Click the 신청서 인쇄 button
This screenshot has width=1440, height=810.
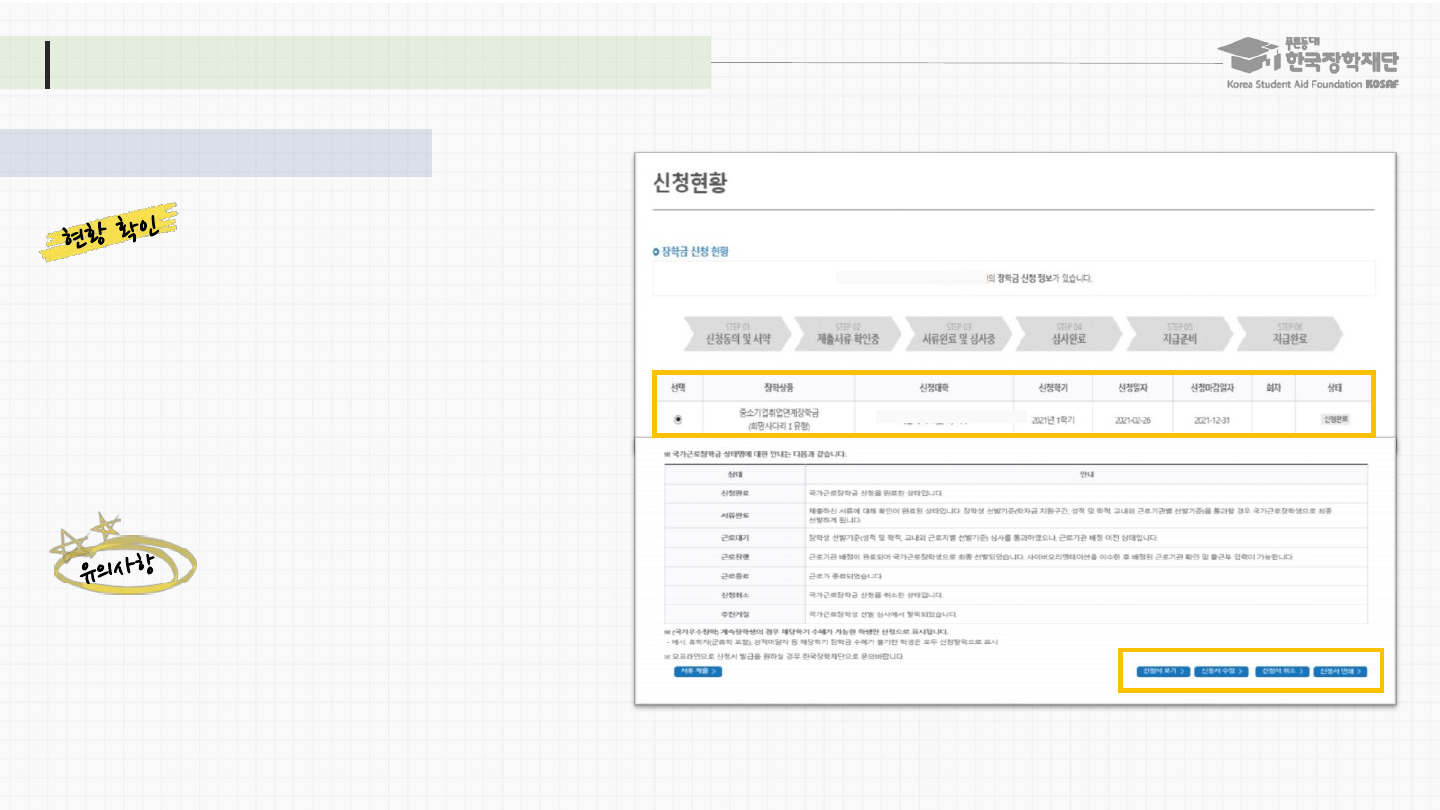[x=1340, y=671]
